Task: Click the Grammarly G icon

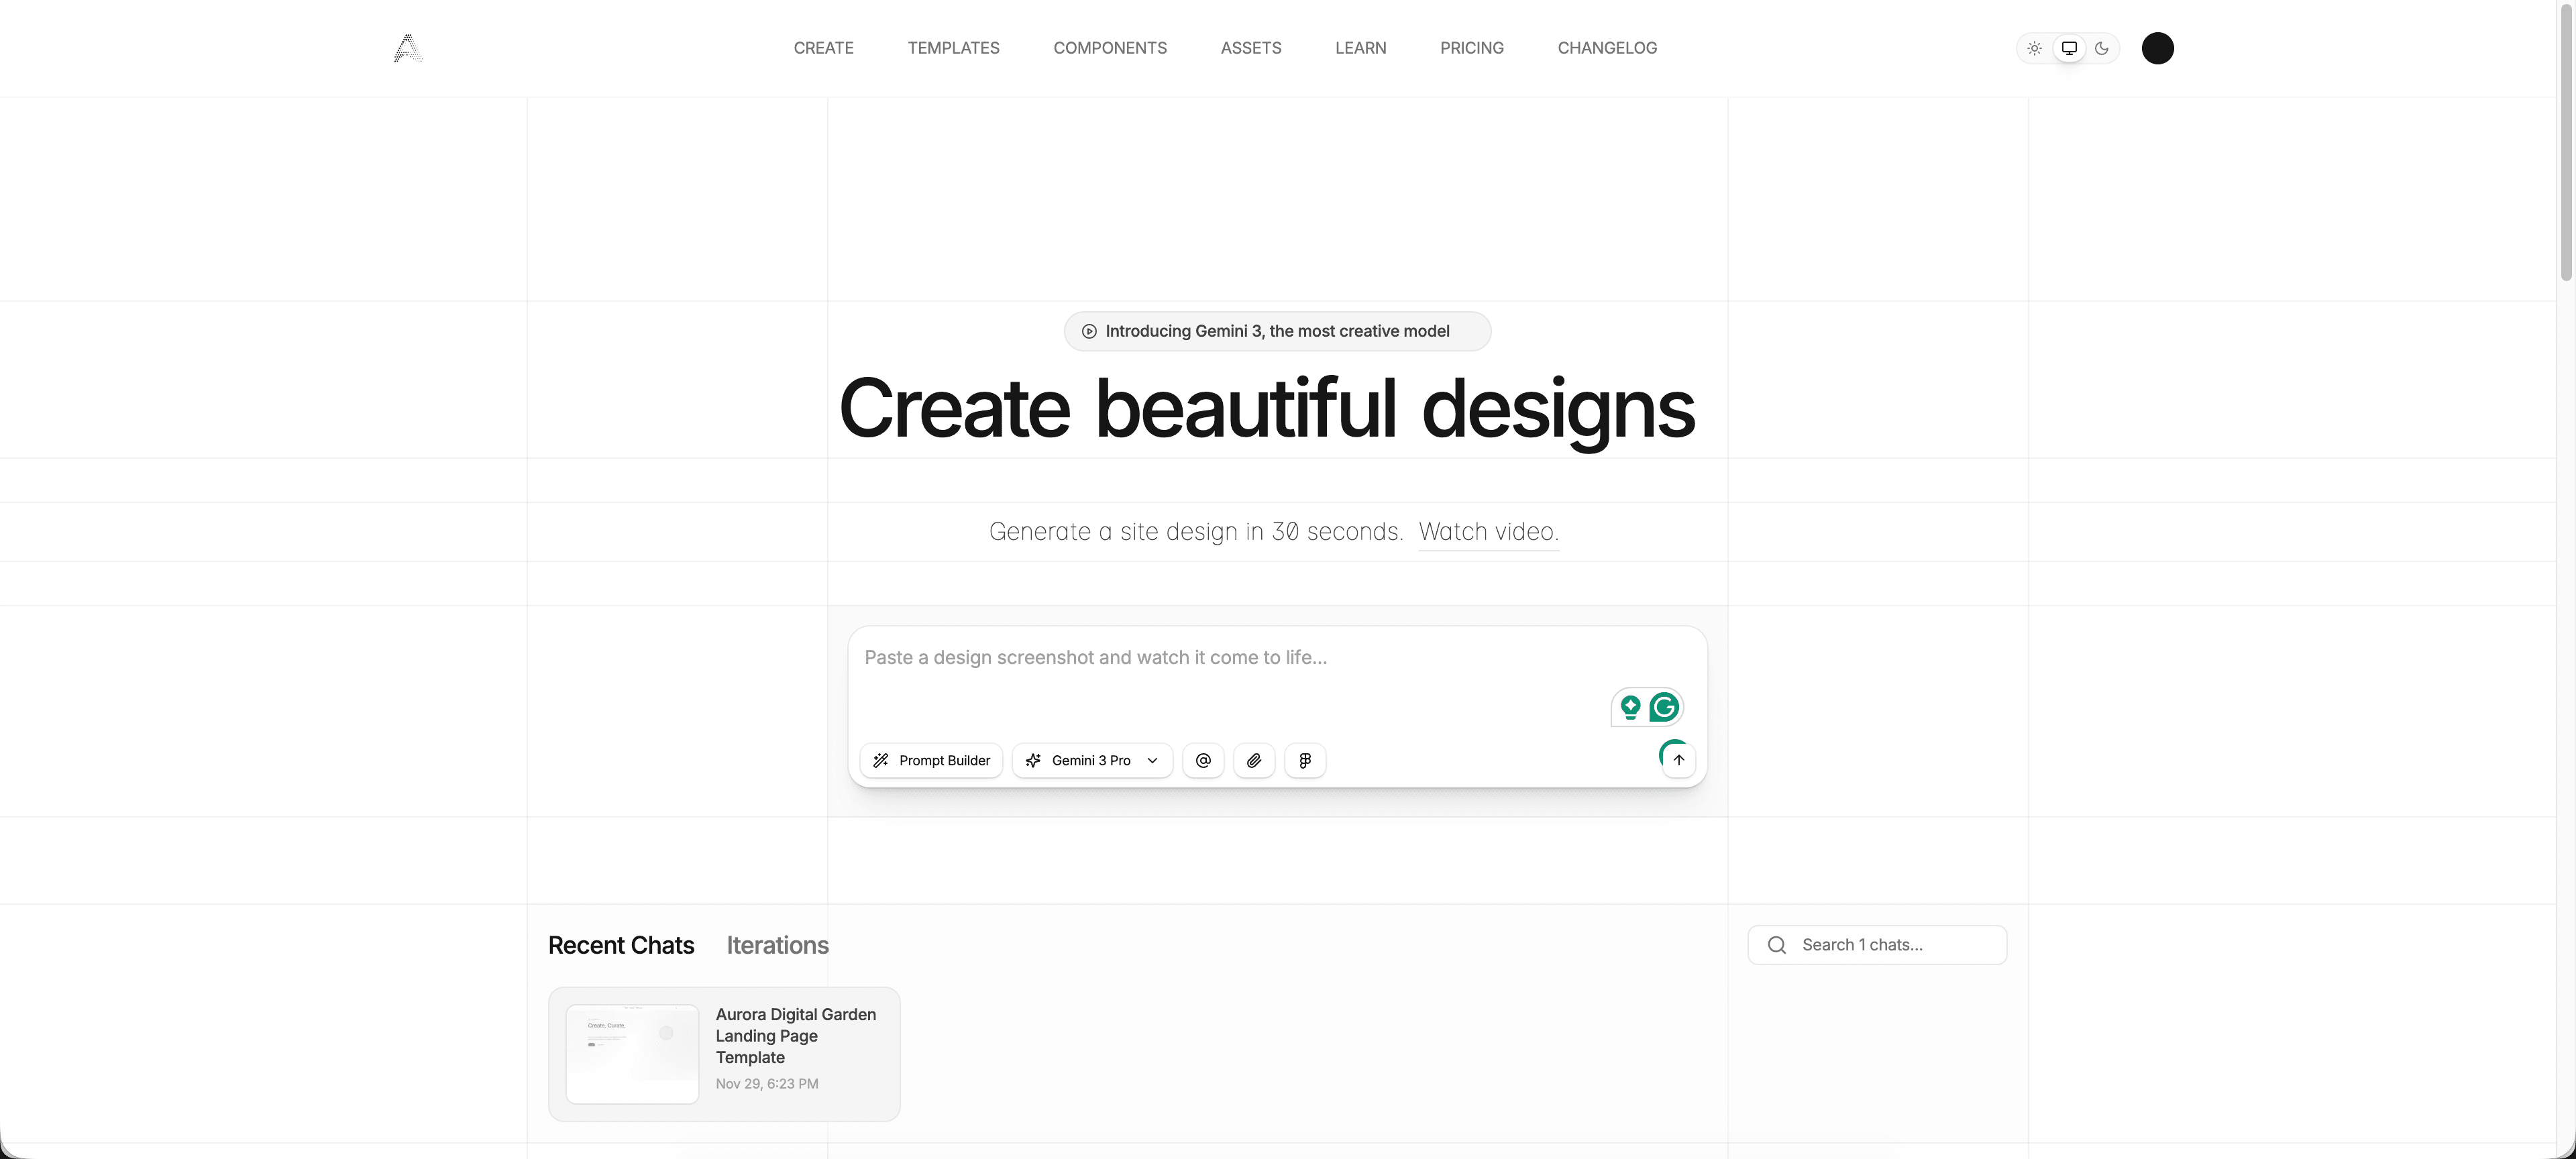Action: tap(1664, 707)
